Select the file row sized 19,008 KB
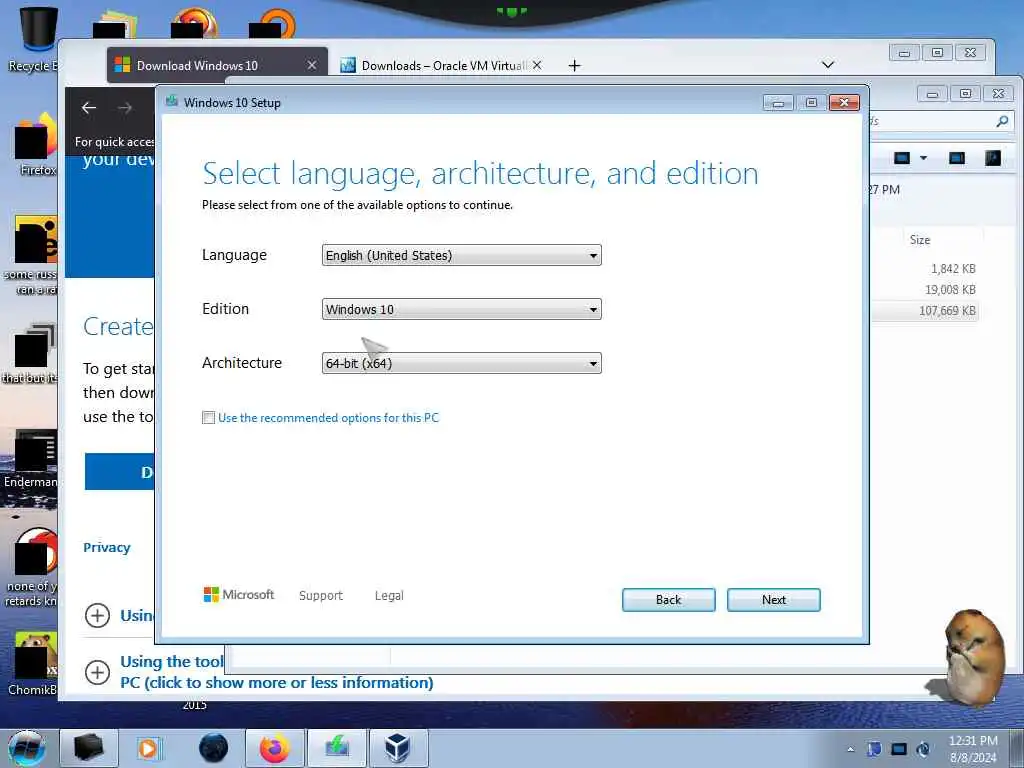Screen dimensions: 1024x768 tap(925, 289)
